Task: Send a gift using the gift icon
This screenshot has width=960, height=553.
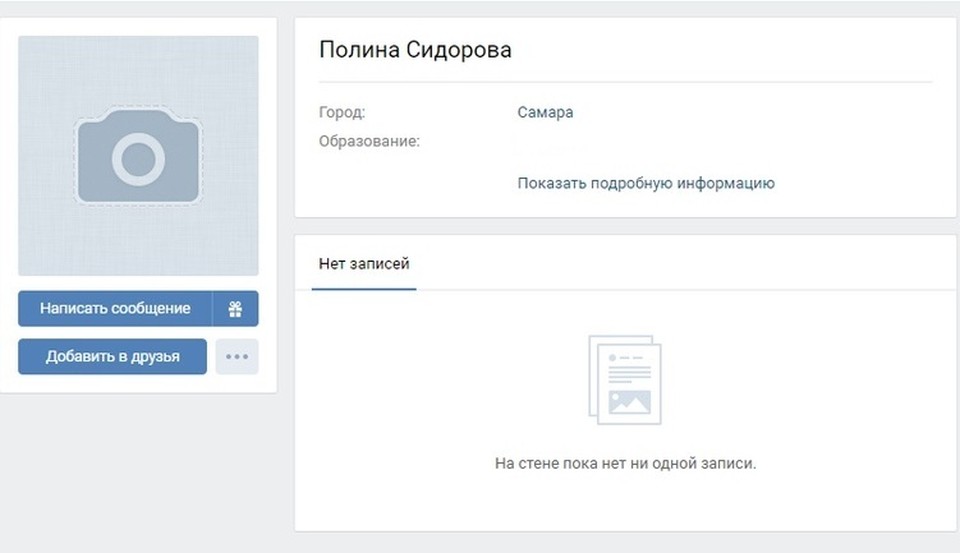Action: [236, 309]
